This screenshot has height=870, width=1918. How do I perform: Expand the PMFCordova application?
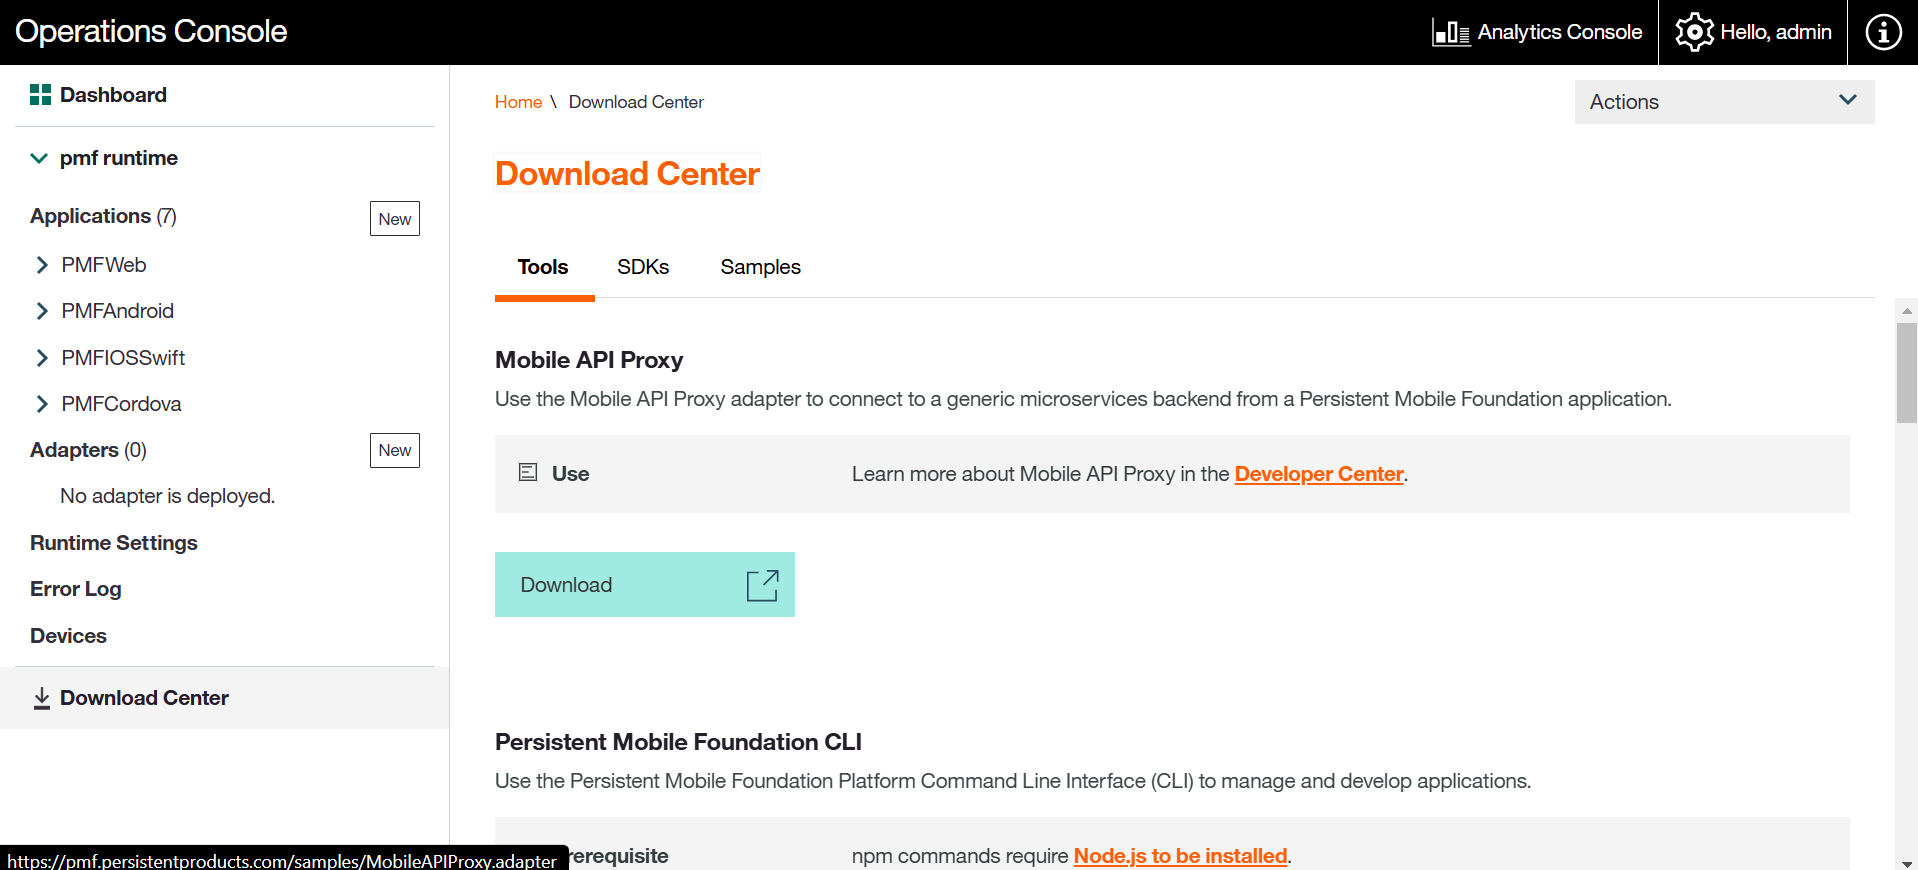[x=42, y=404]
